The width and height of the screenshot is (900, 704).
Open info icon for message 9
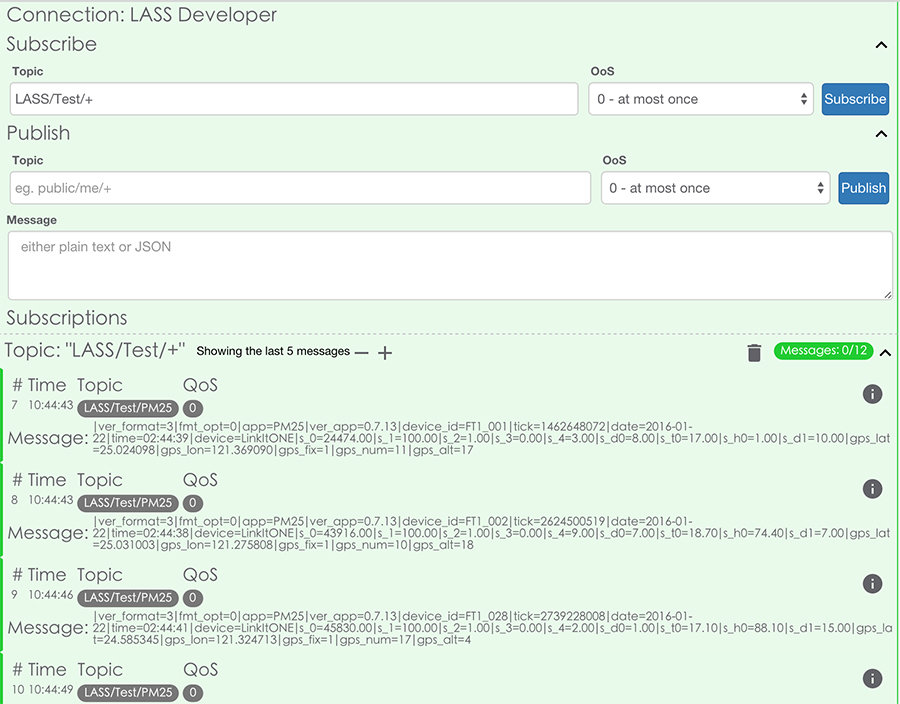(872, 584)
